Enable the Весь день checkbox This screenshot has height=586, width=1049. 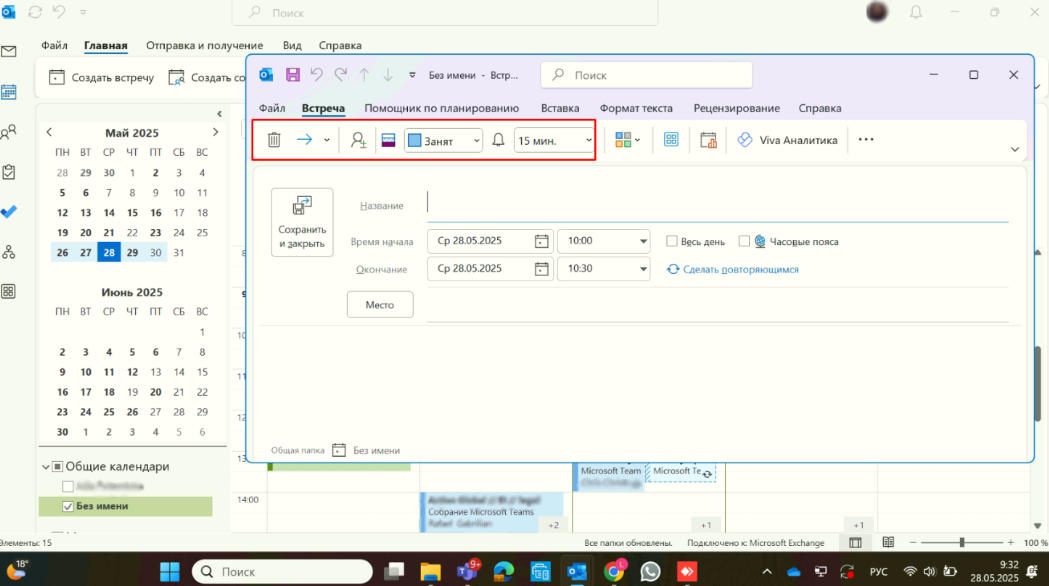[x=671, y=241]
